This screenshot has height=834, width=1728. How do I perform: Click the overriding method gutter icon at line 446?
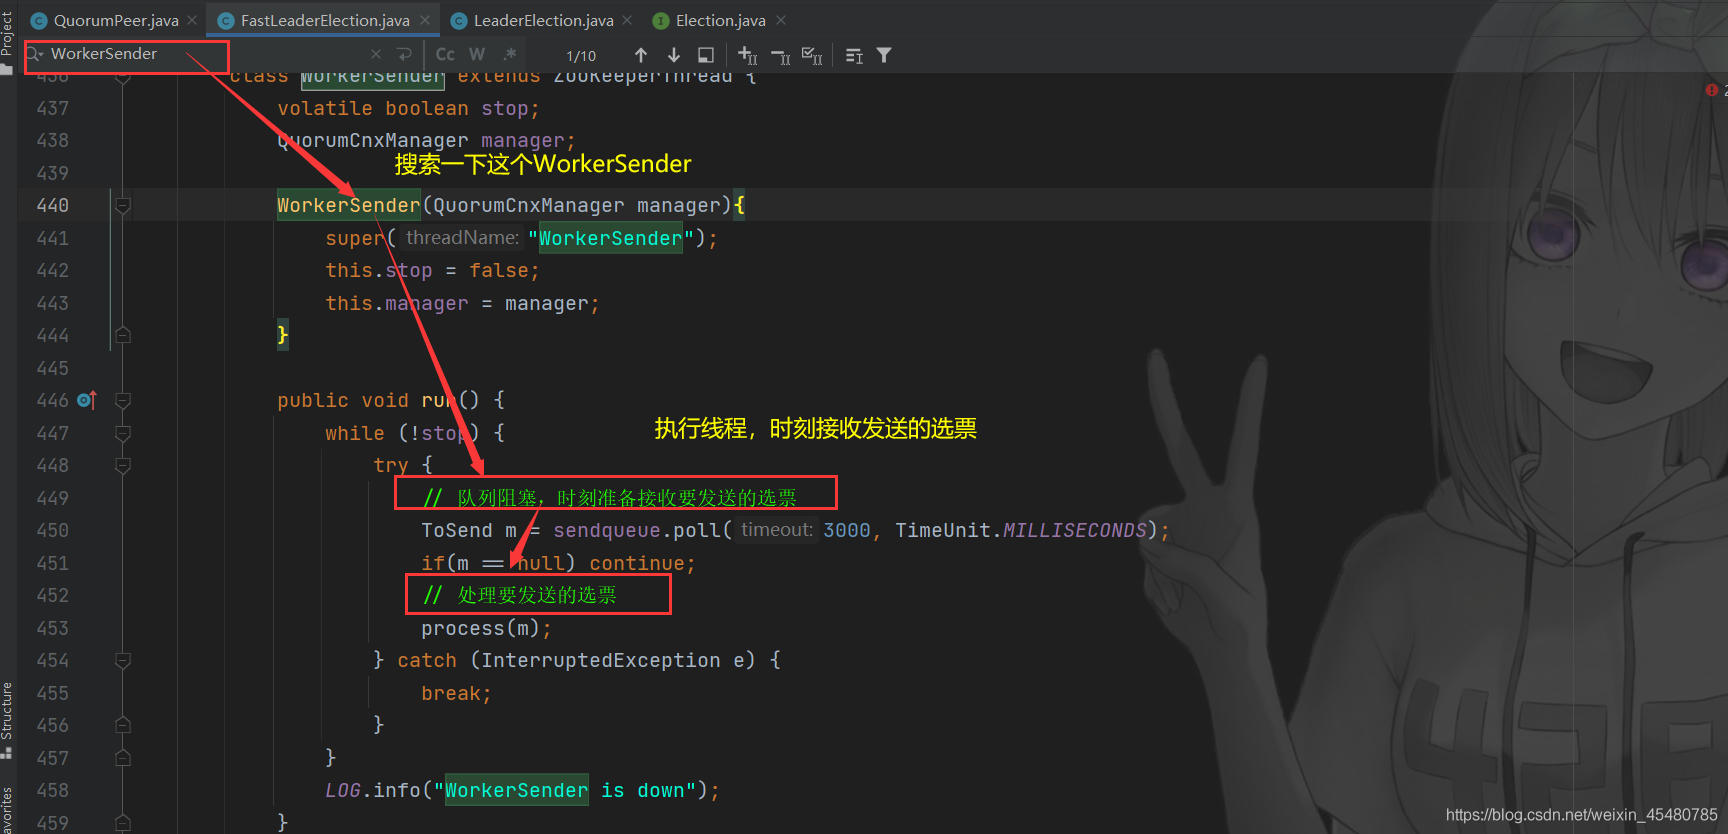point(87,400)
